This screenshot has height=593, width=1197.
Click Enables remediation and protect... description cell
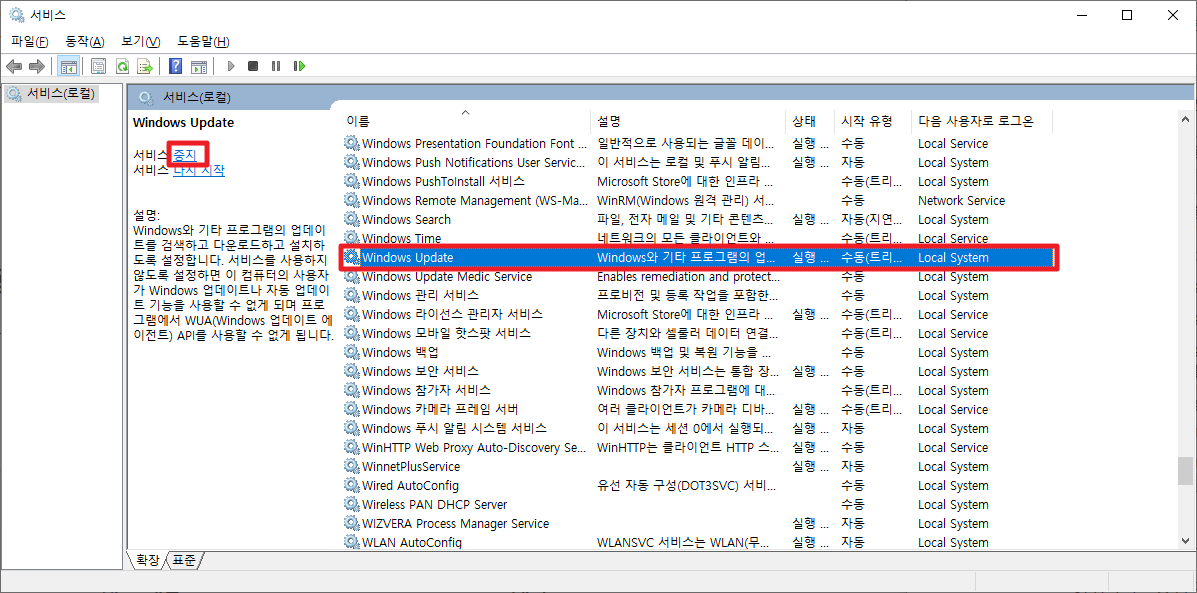(687, 276)
